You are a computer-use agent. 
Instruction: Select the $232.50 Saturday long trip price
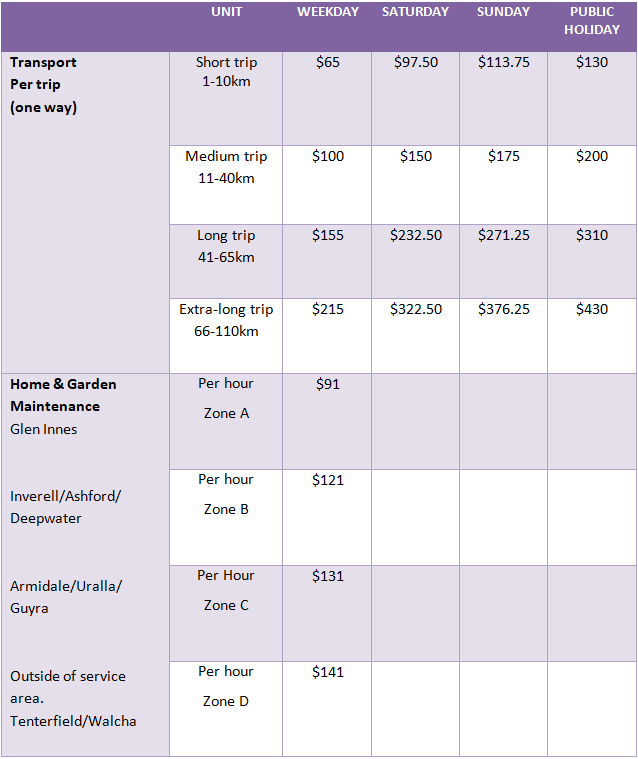(416, 235)
